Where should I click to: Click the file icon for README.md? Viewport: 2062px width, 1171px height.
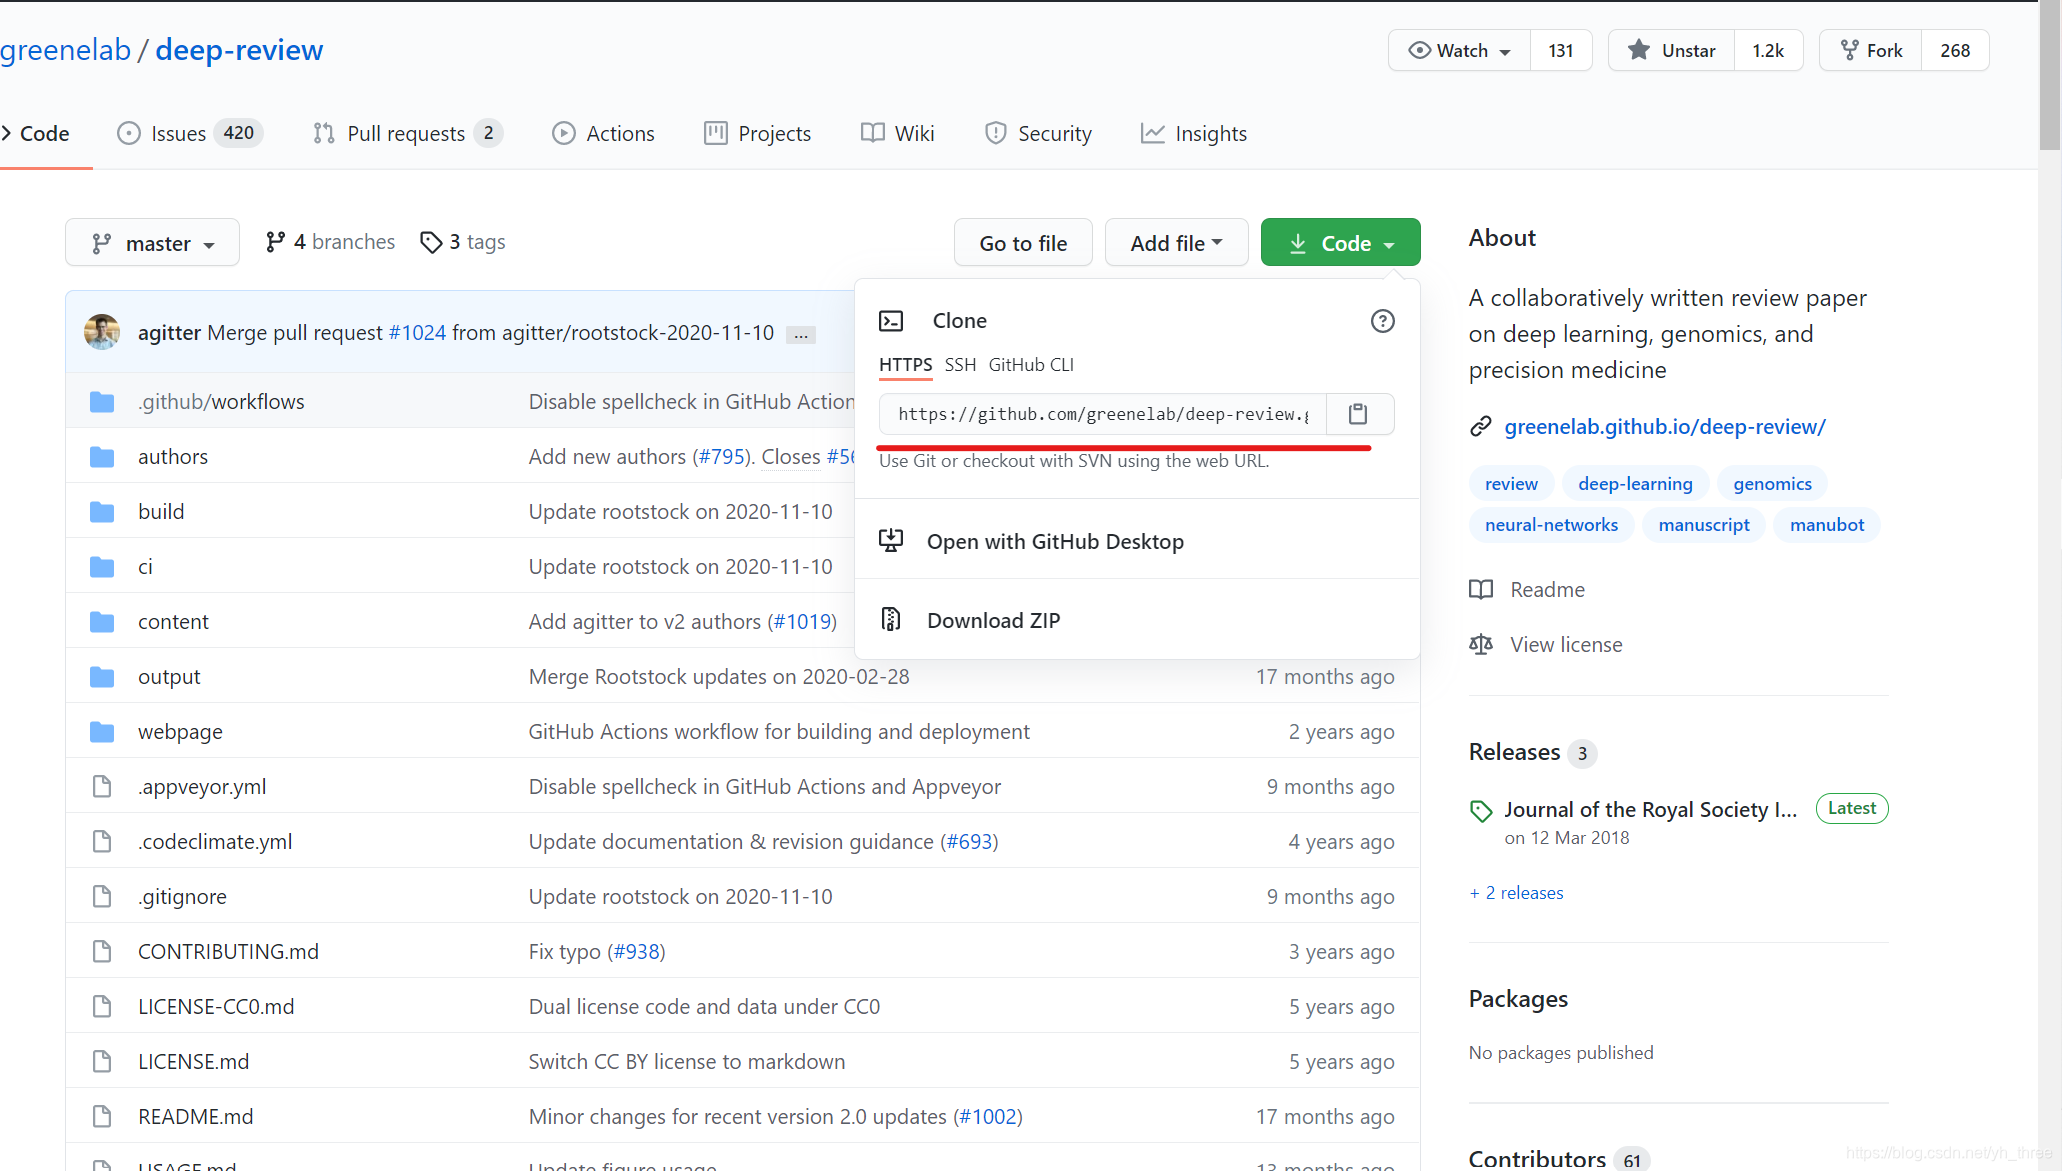point(102,1117)
